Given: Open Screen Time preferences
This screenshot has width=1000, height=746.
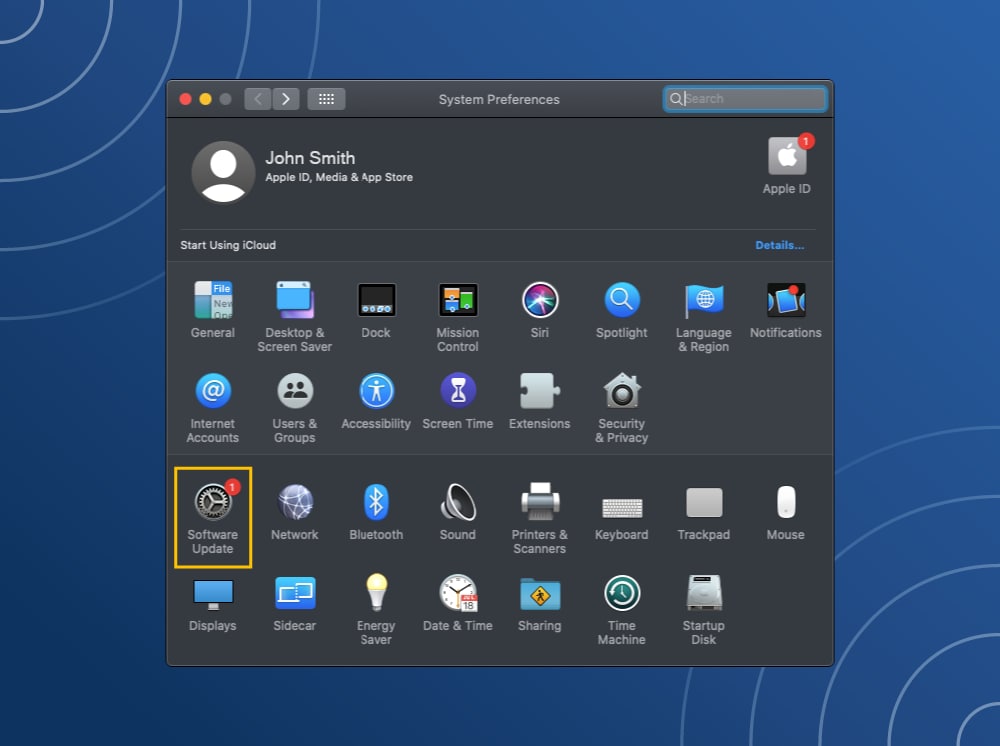Looking at the screenshot, I should coord(458,401).
